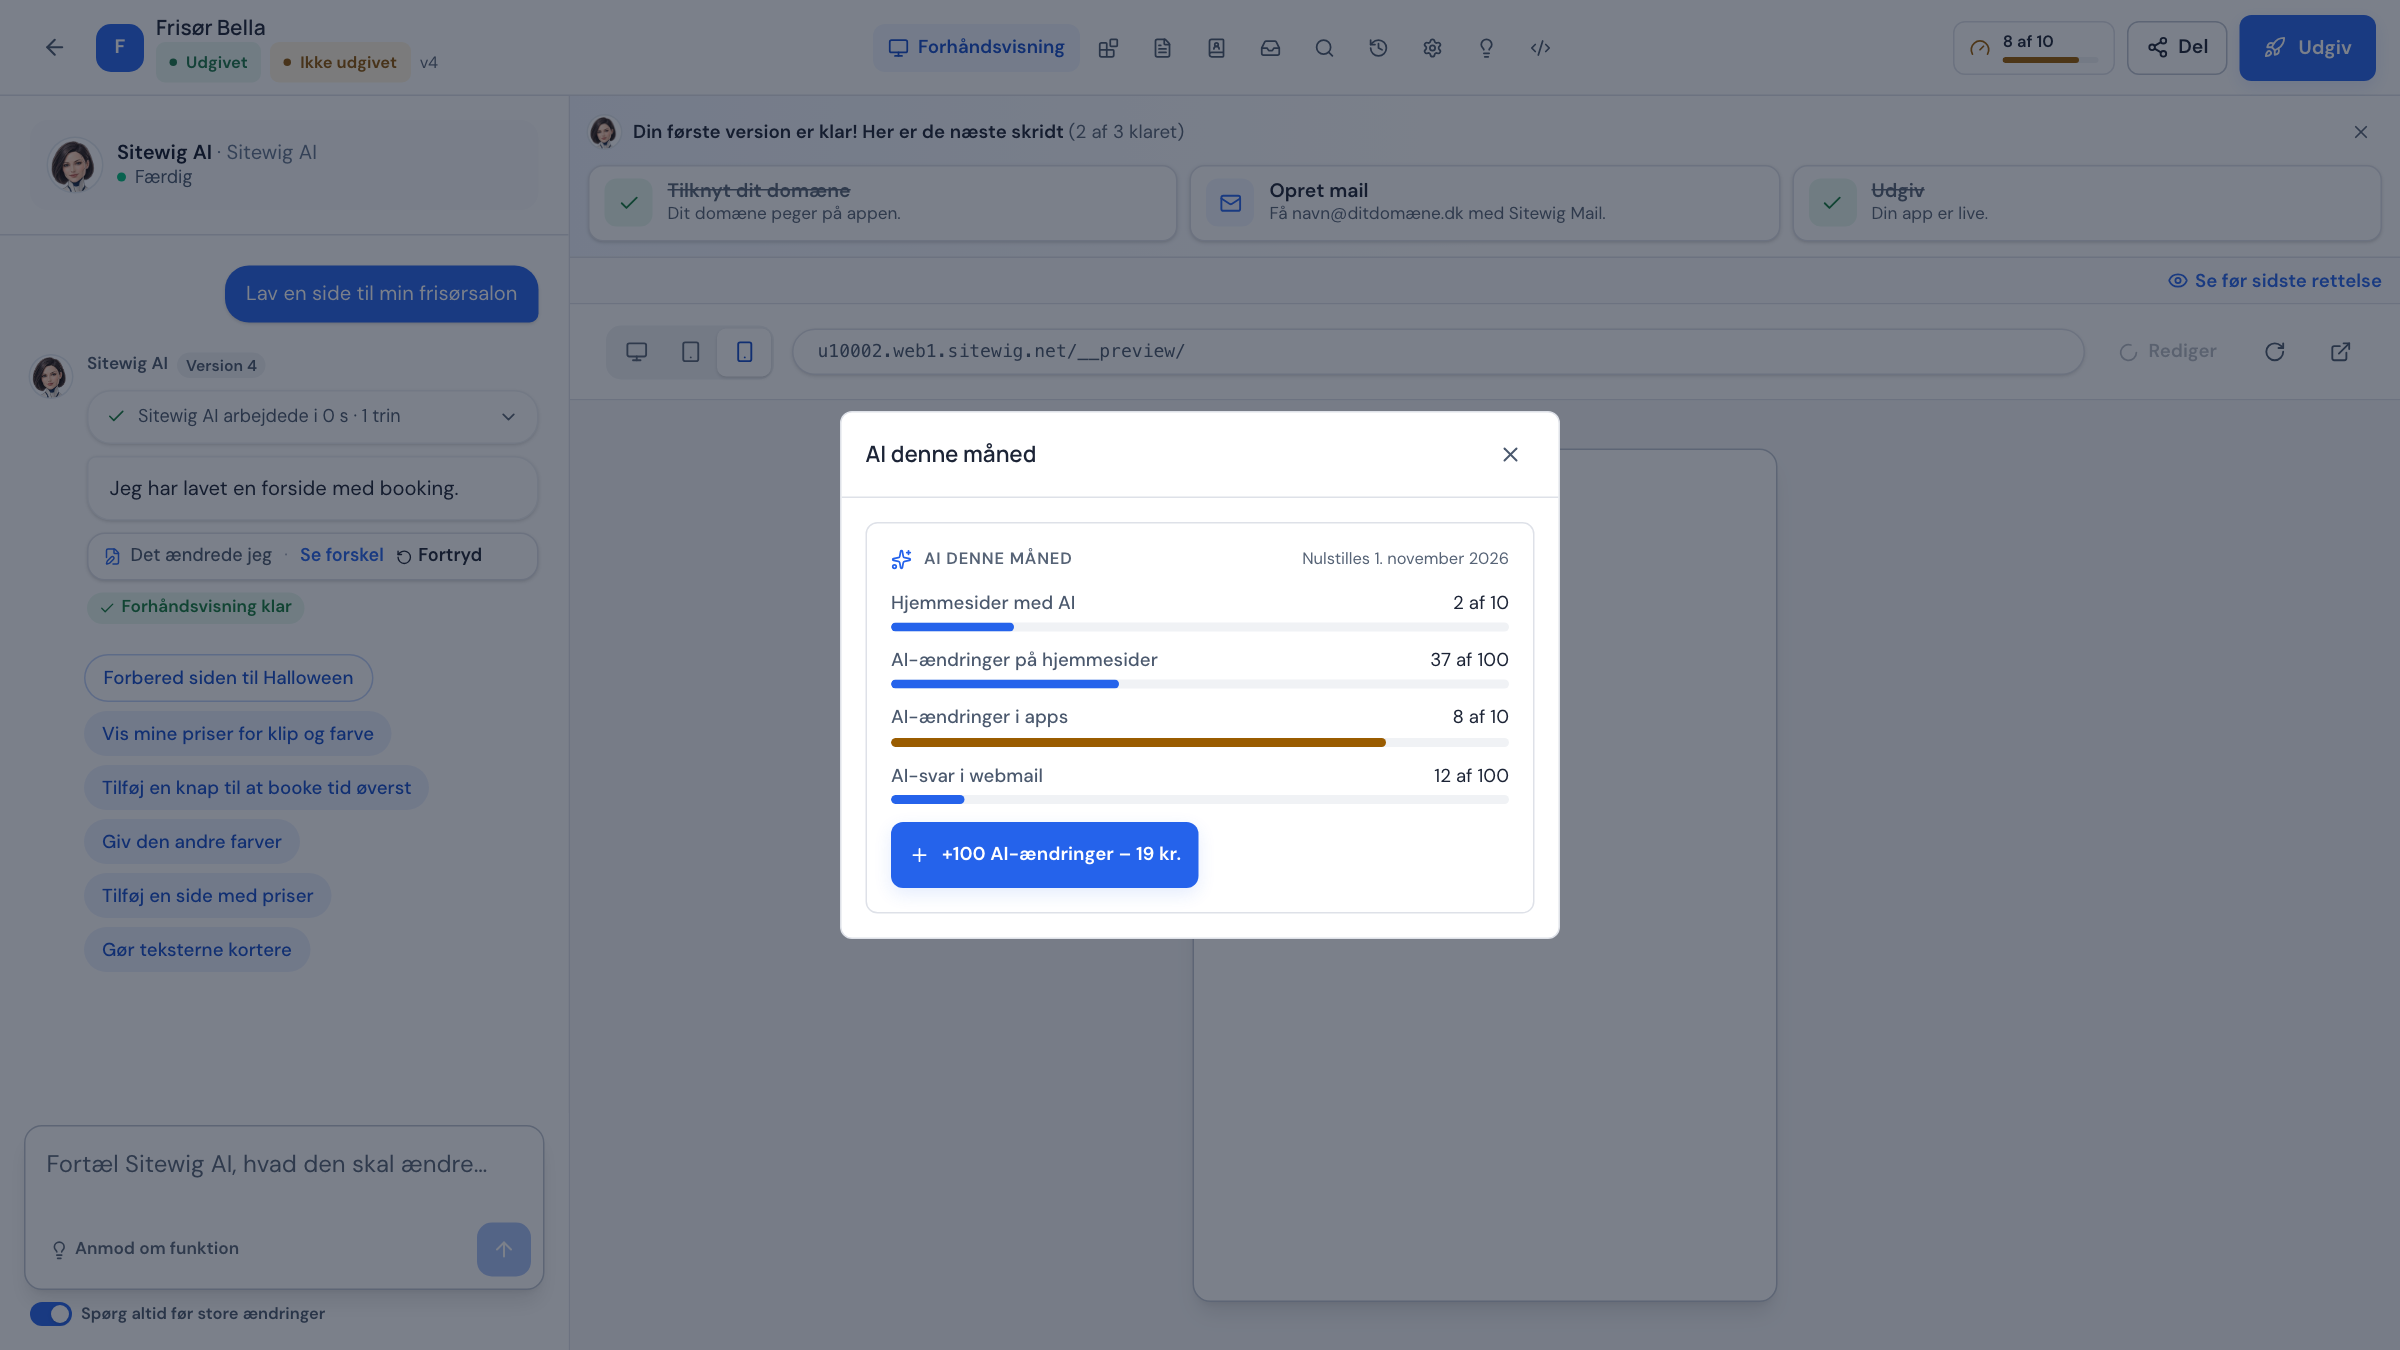Open the settings gear icon in toolbar

(1432, 48)
